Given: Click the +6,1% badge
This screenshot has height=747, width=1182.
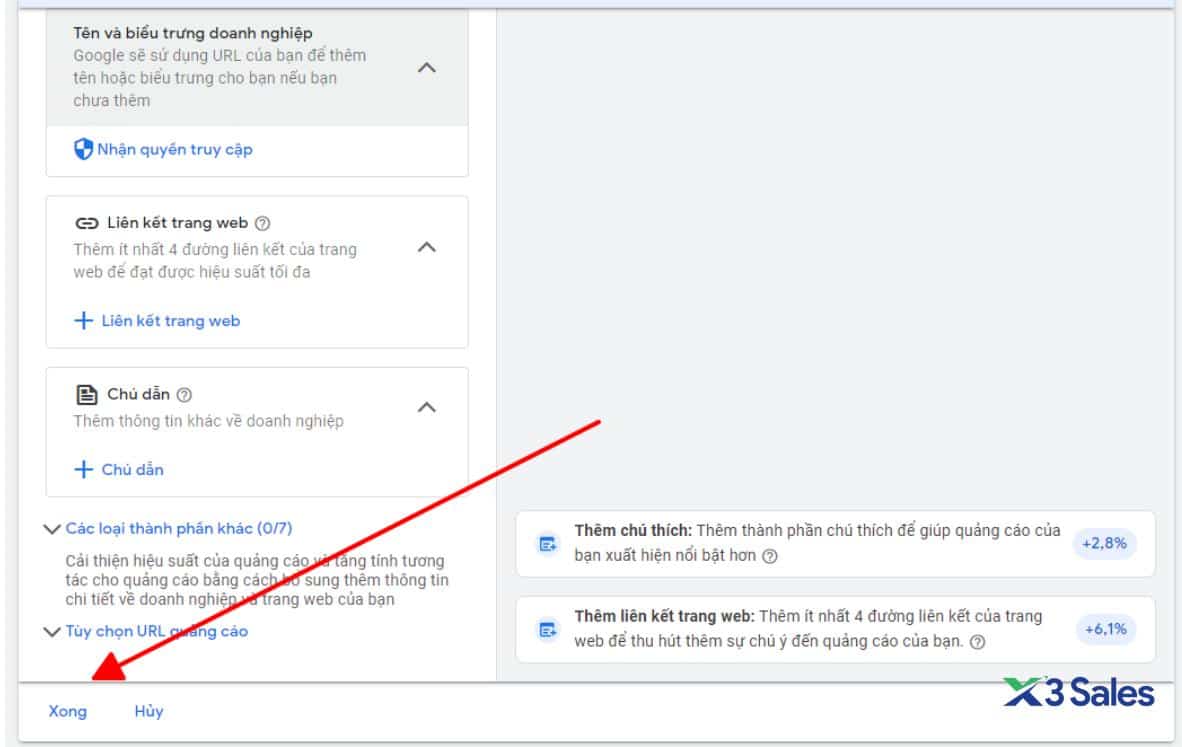Looking at the screenshot, I should (1105, 629).
